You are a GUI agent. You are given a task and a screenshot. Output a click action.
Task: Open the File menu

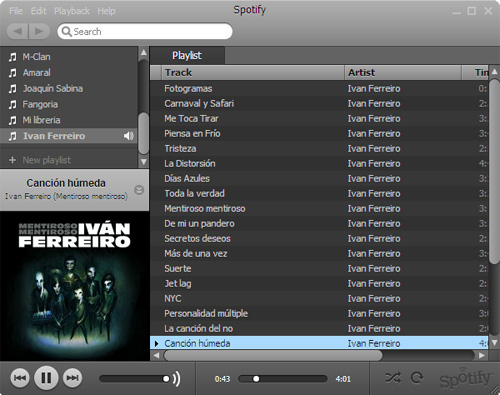(16, 11)
